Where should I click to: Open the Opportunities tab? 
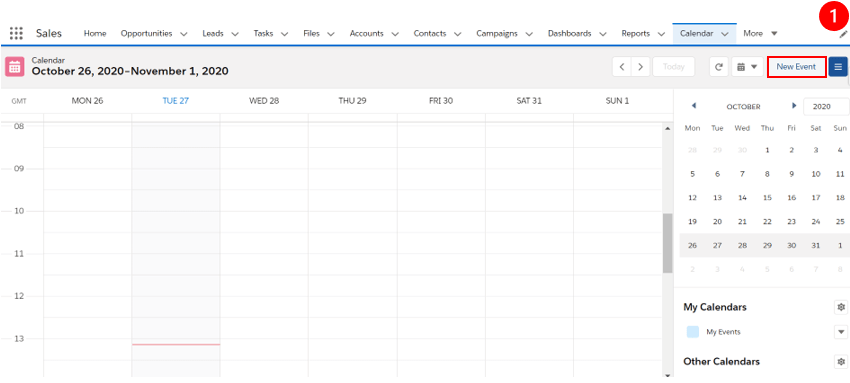coord(146,33)
